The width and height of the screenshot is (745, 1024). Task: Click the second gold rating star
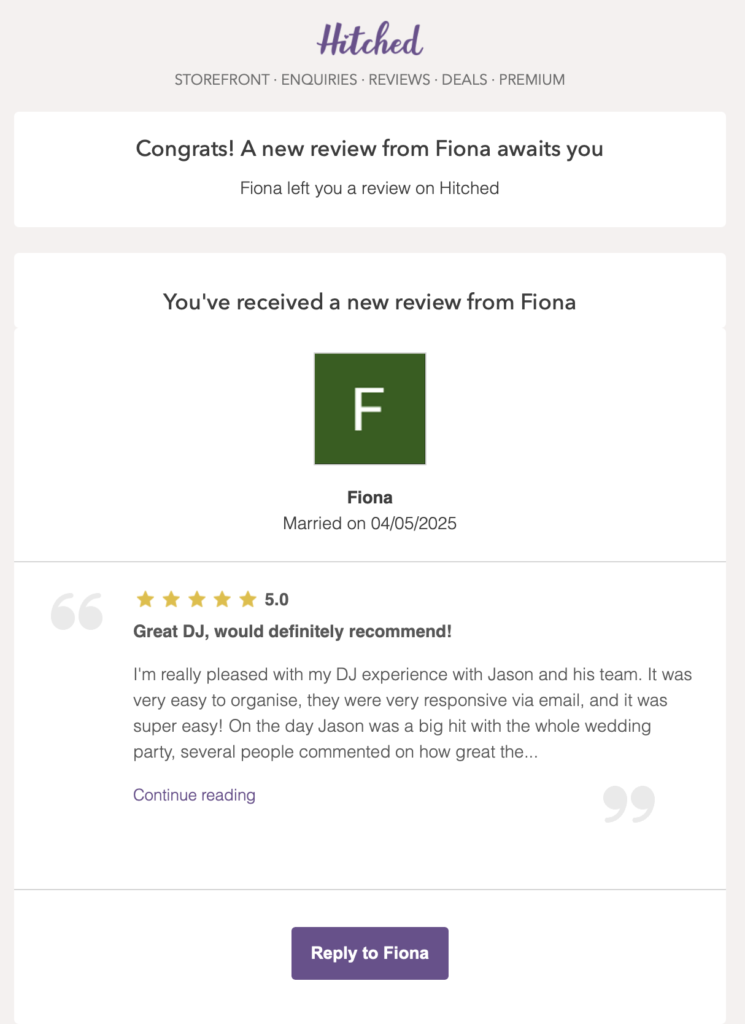point(171,599)
